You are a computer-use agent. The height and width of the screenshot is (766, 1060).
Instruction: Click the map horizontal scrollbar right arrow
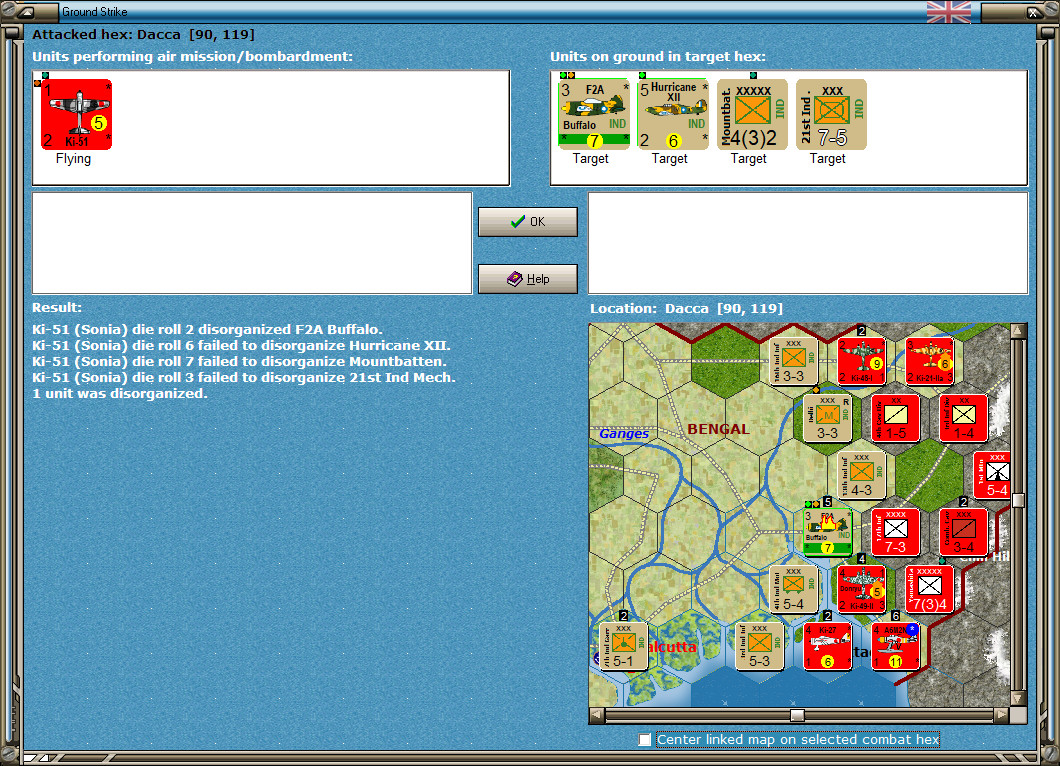1002,715
